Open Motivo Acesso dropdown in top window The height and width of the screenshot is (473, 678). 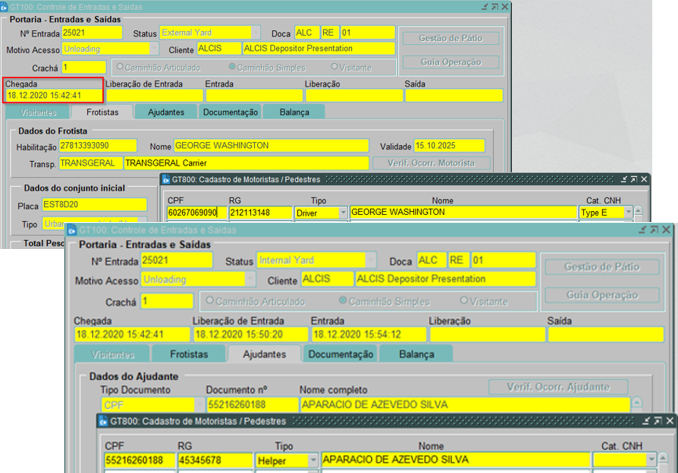pyautogui.click(x=154, y=49)
